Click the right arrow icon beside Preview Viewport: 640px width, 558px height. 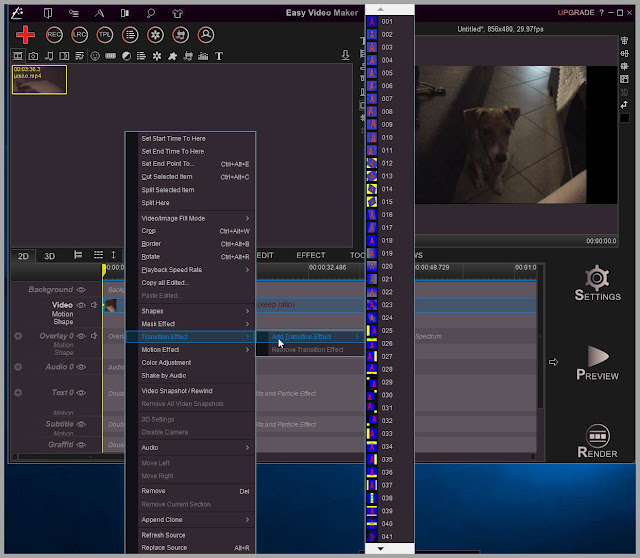coord(553,362)
